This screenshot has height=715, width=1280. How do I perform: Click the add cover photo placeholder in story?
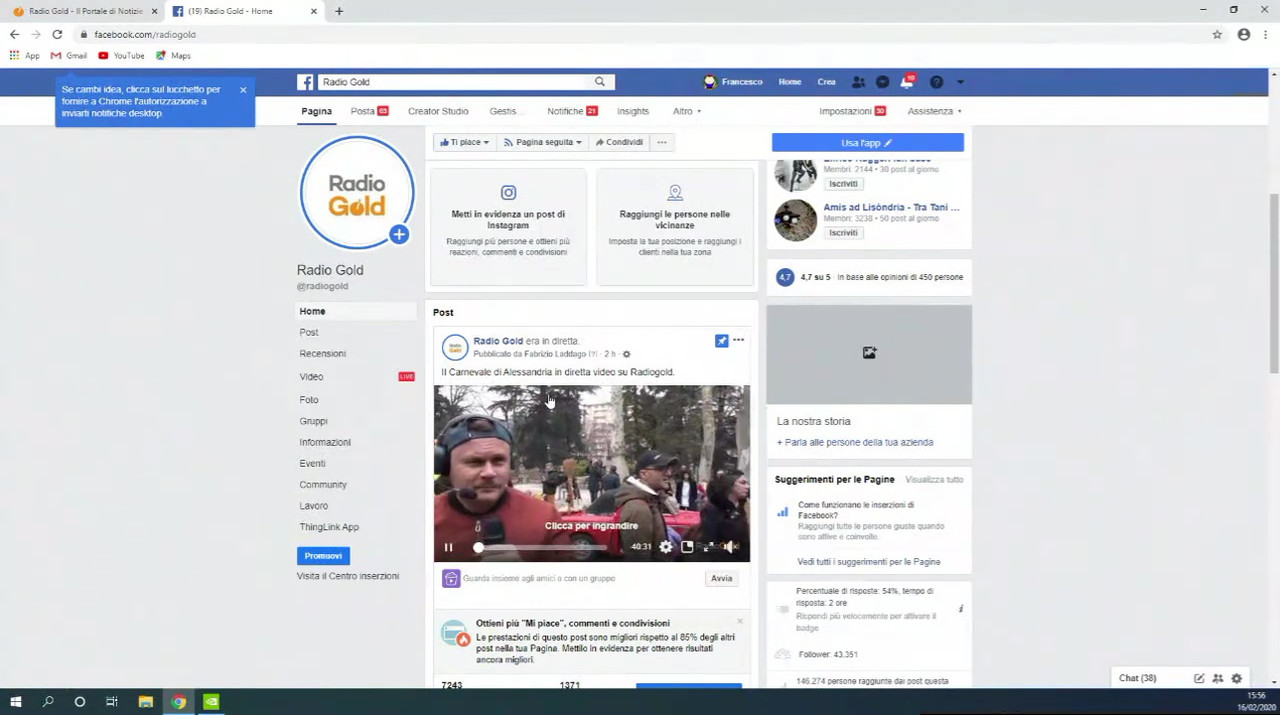(x=869, y=353)
